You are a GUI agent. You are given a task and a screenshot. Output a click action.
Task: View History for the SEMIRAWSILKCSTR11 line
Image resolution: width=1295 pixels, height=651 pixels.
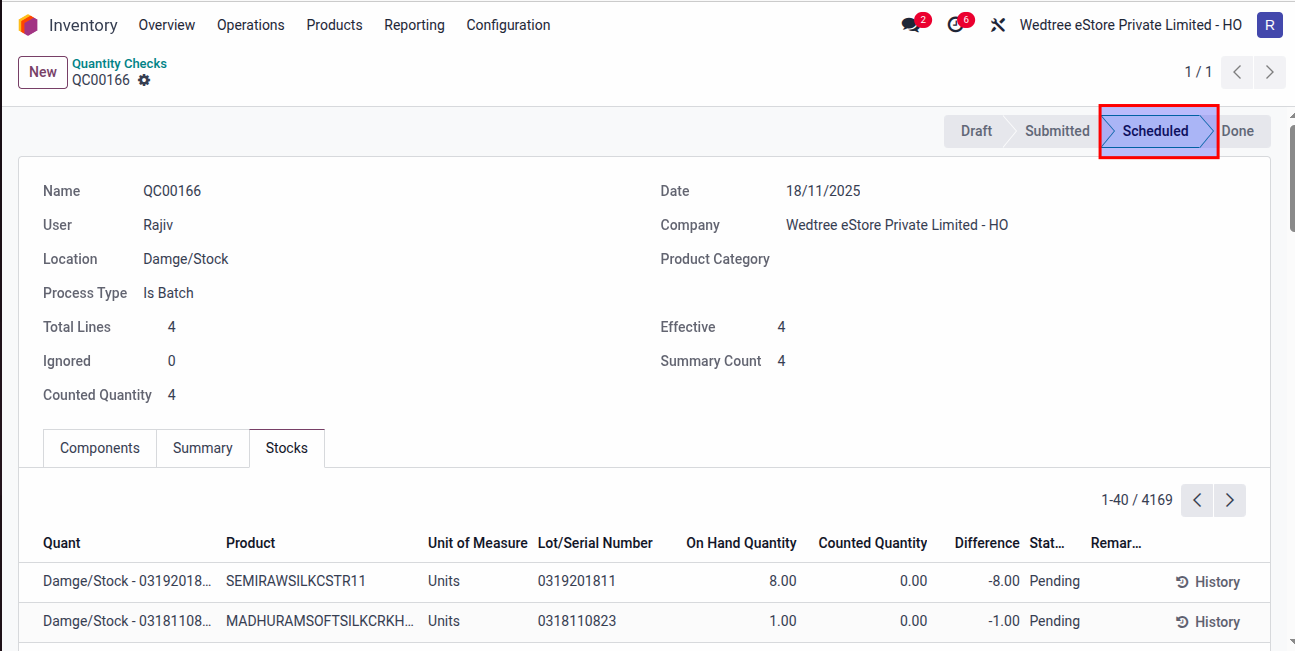tap(1207, 582)
